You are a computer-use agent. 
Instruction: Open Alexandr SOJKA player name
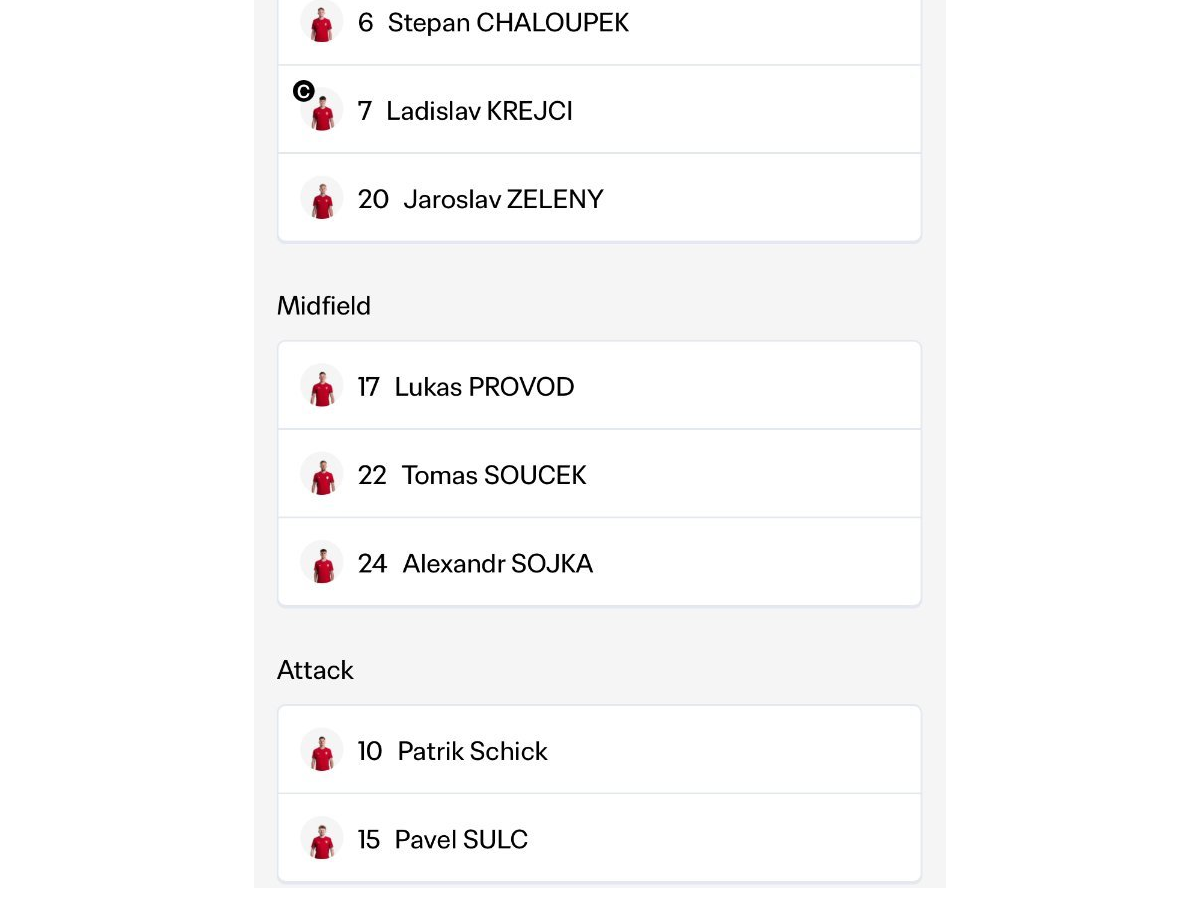[498, 563]
